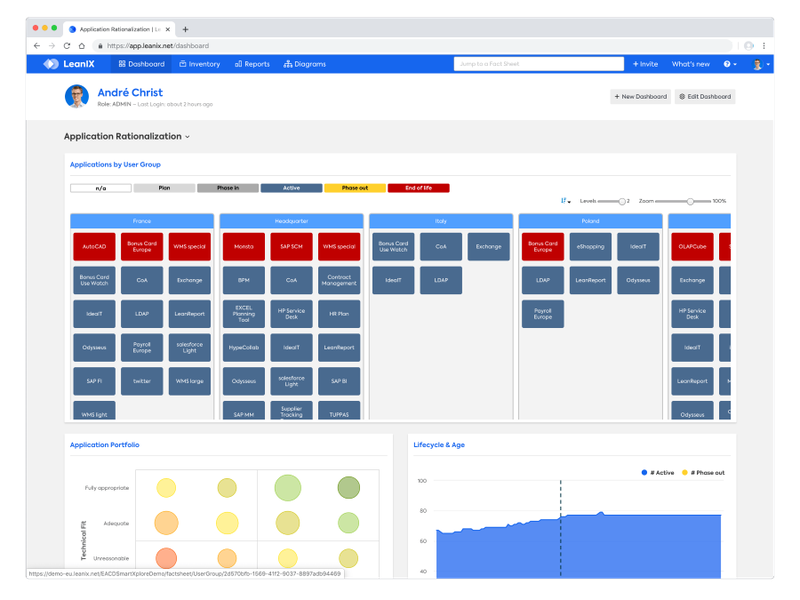This screenshot has width=800, height=600.
Task: Open the SAP FI application tile
Action: click(94, 381)
